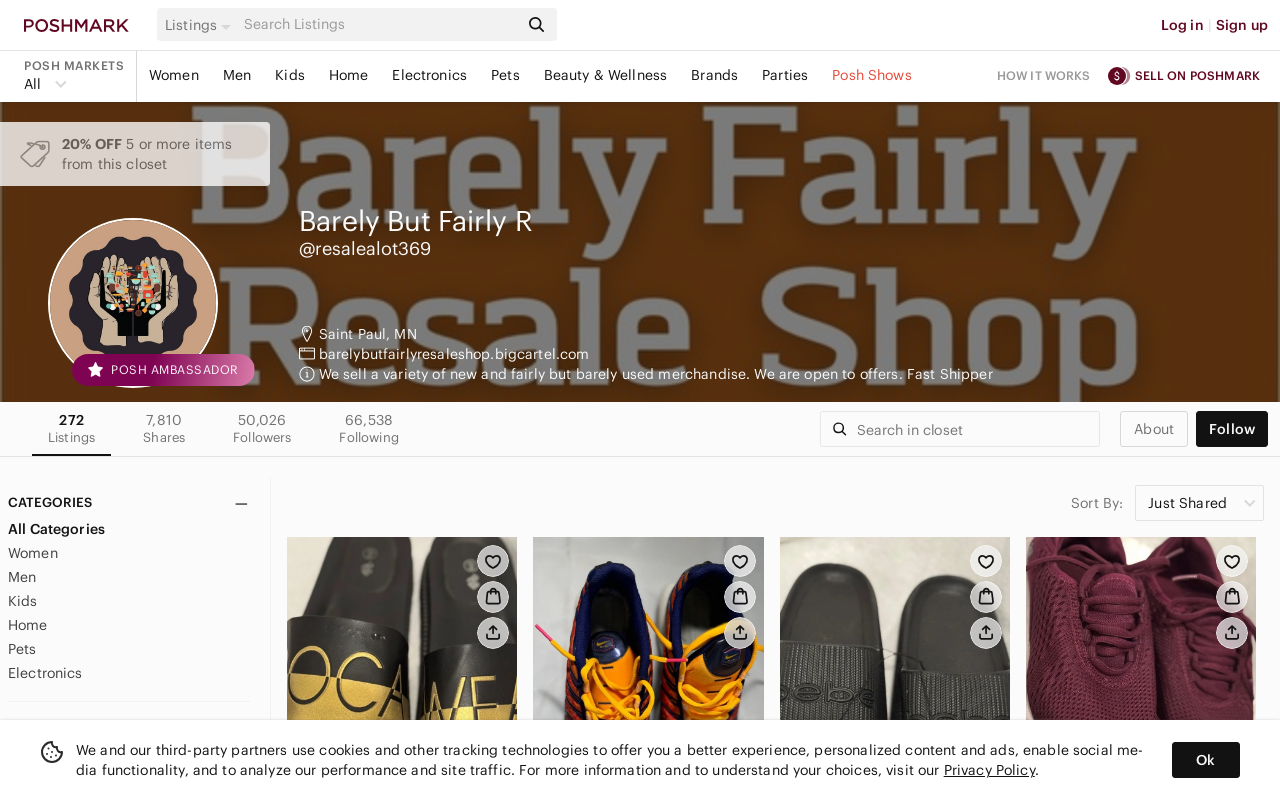1280x800 pixels.
Task: Like the maroon knit sneakers listing
Action: pyautogui.click(x=1232, y=561)
